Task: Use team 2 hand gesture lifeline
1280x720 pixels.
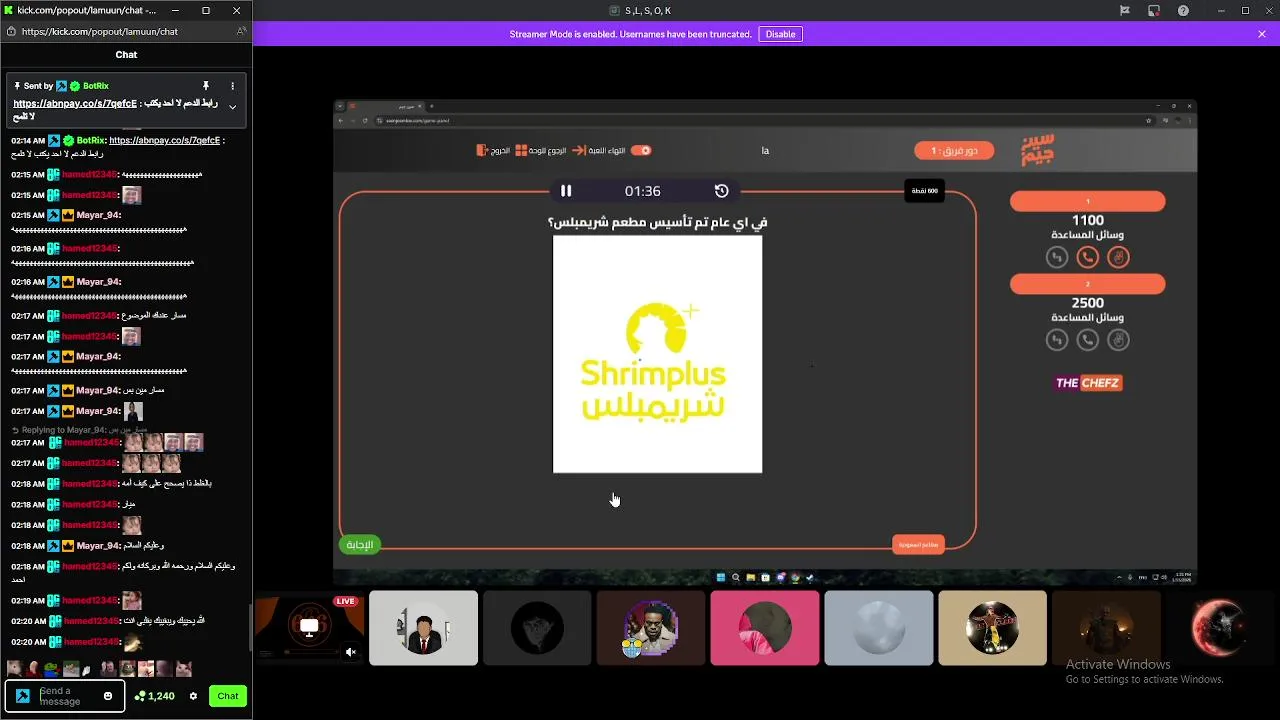Action: click(1119, 340)
